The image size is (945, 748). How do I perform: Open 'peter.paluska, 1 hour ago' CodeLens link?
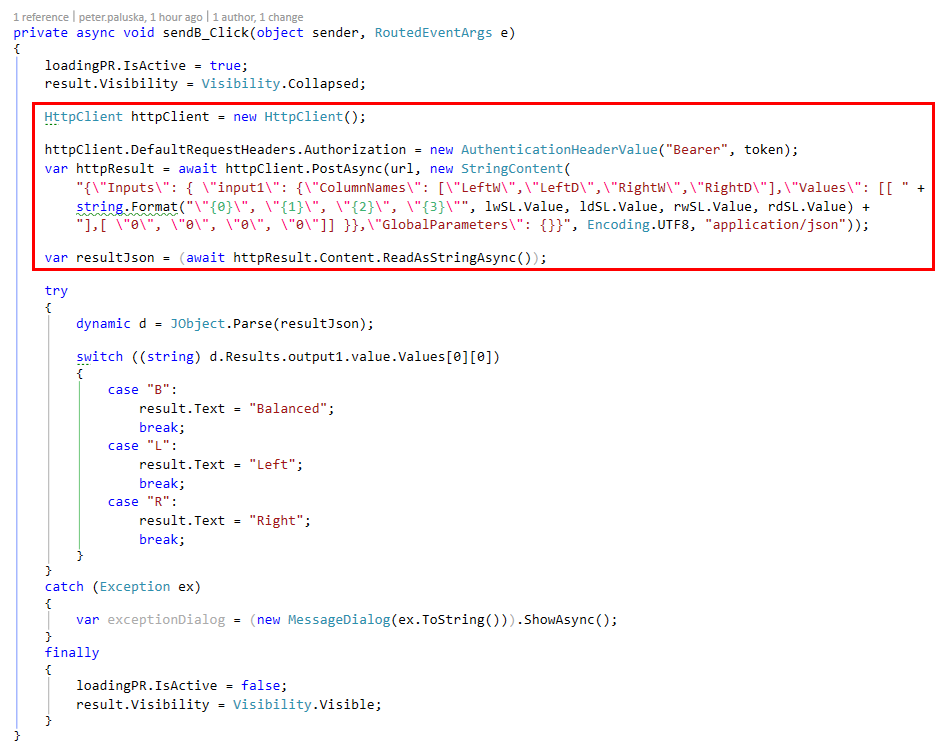coord(140,17)
